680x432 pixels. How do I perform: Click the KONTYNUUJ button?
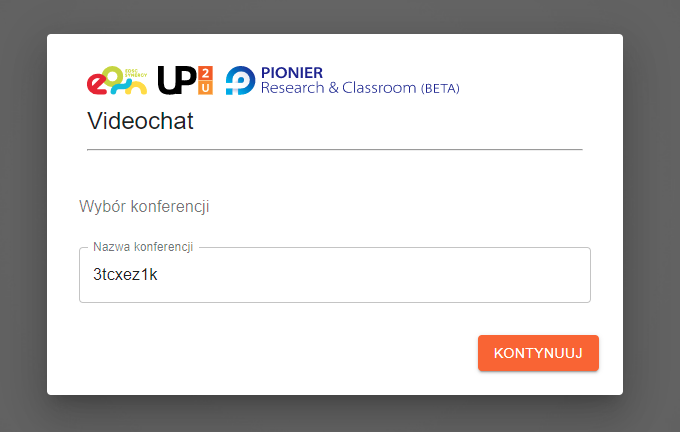538,353
